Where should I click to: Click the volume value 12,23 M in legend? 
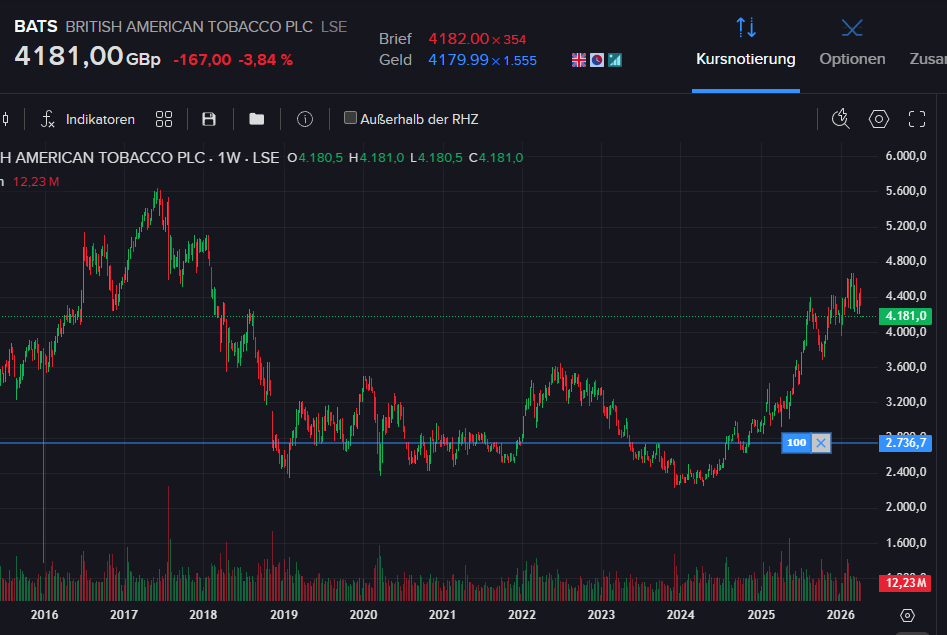coord(36,182)
